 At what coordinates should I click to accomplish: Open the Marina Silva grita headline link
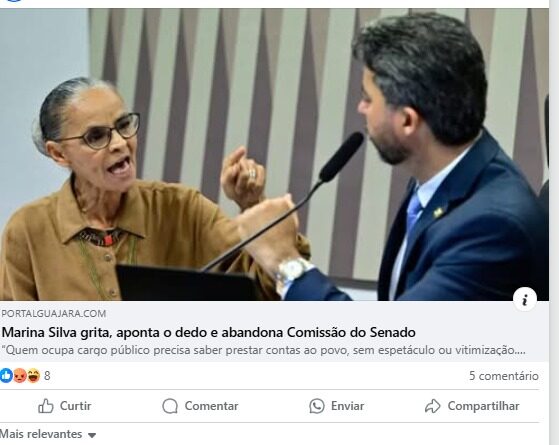click(x=209, y=332)
